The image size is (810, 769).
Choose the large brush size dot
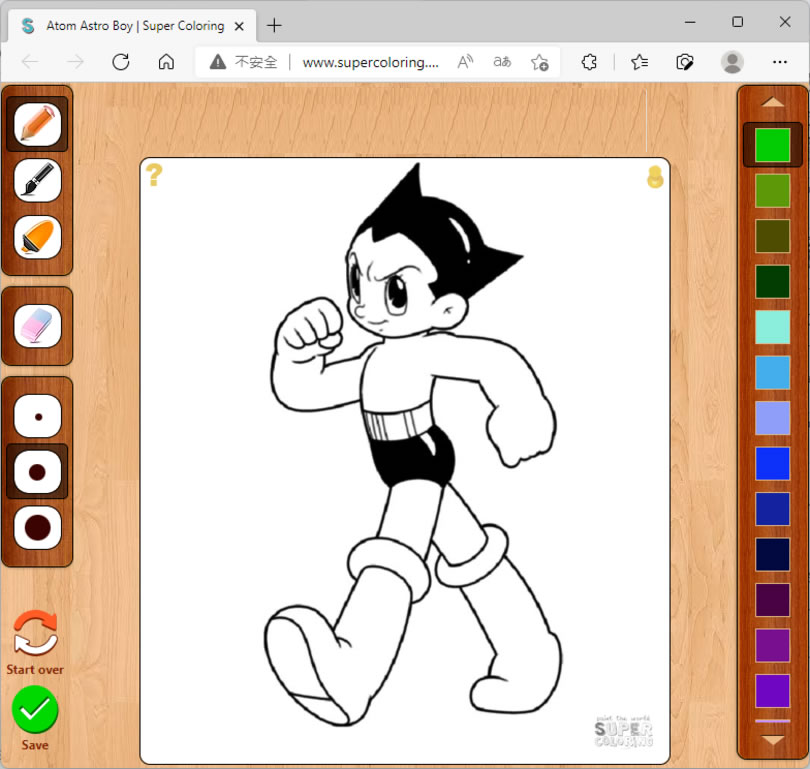coord(37,527)
